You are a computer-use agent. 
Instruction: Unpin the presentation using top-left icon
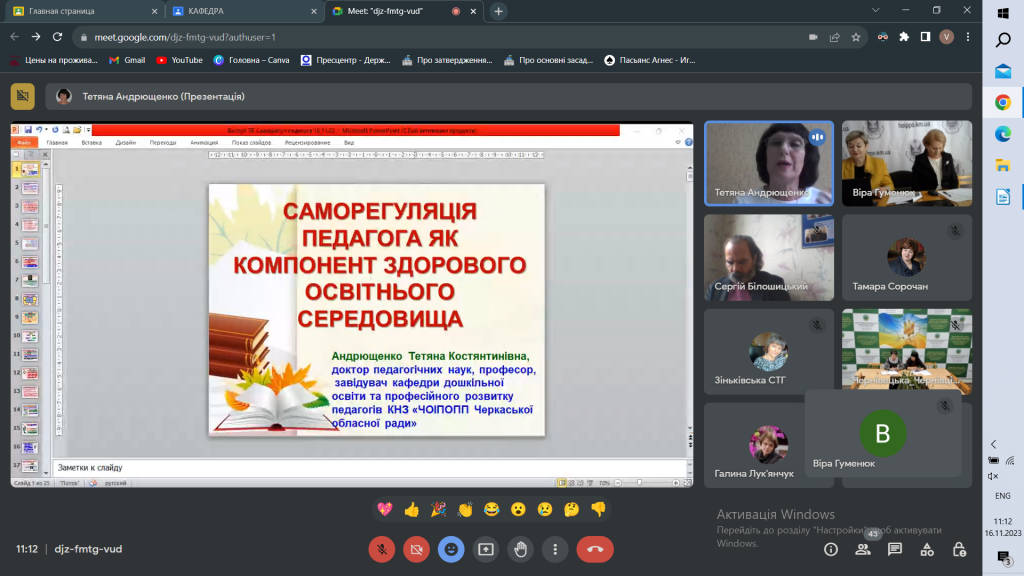pyautogui.click(x=23, y=97)
